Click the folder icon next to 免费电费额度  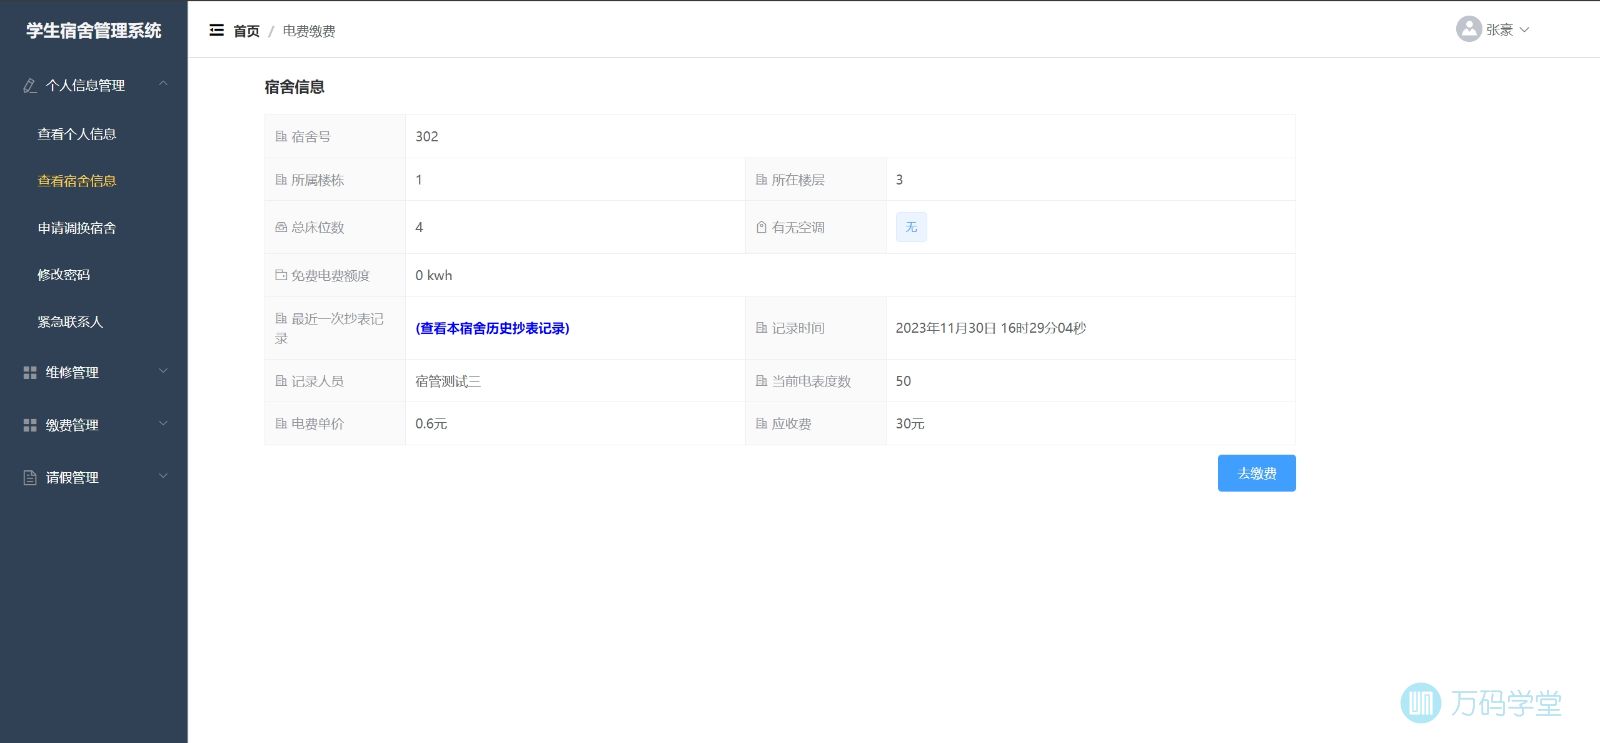point(281,275)
